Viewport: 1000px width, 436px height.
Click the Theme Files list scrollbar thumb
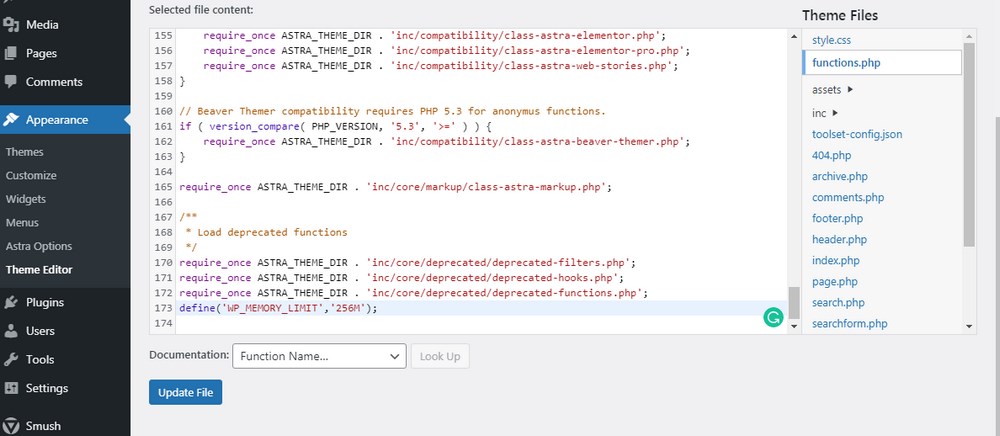969,145
